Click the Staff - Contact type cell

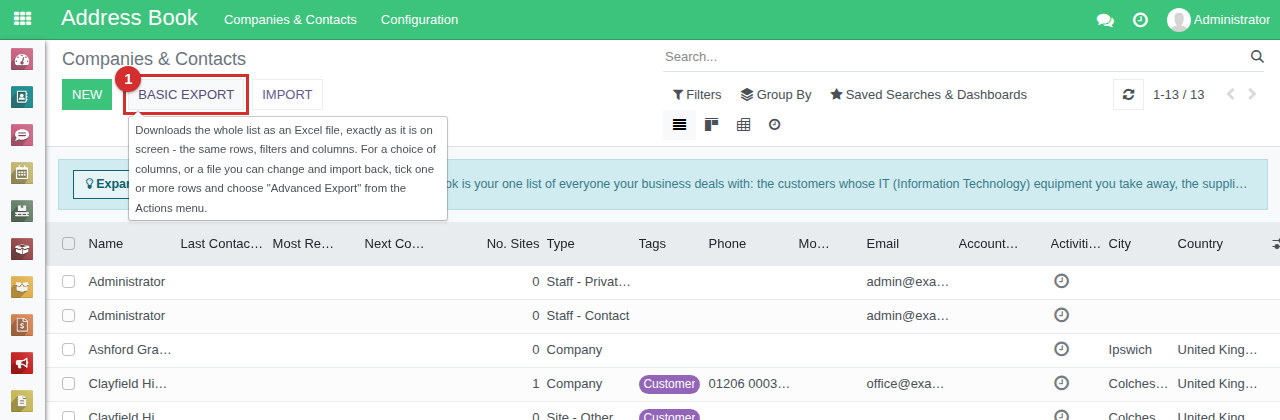tap(588, 315)
